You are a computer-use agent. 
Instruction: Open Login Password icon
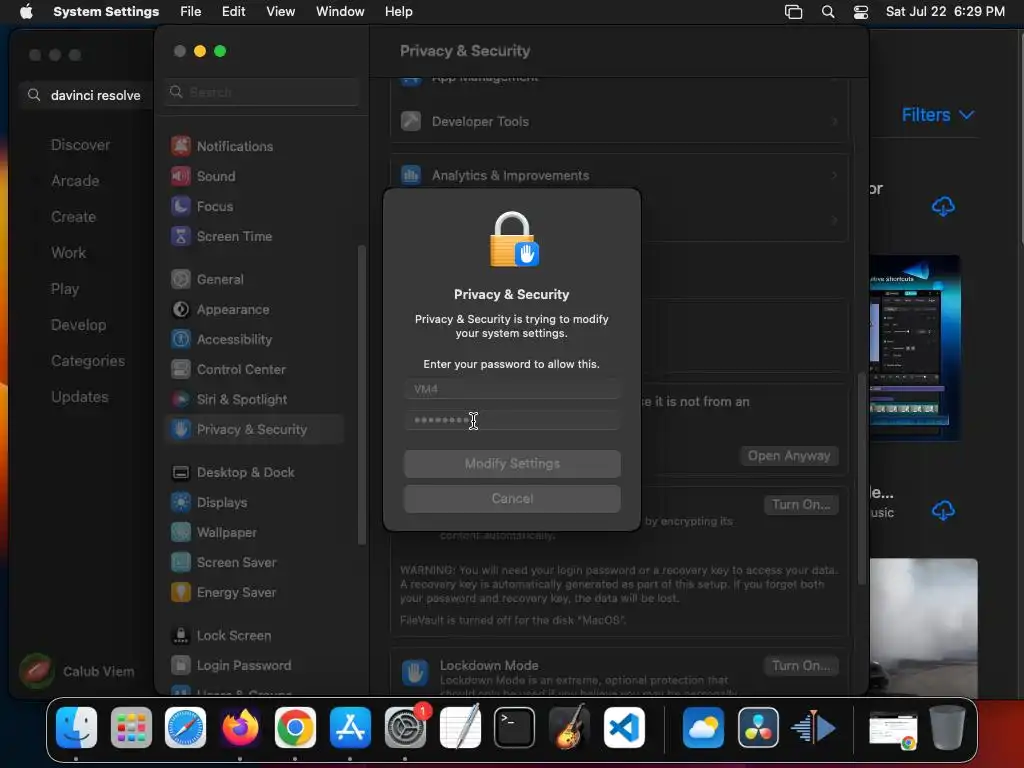[x=181, y=665]
